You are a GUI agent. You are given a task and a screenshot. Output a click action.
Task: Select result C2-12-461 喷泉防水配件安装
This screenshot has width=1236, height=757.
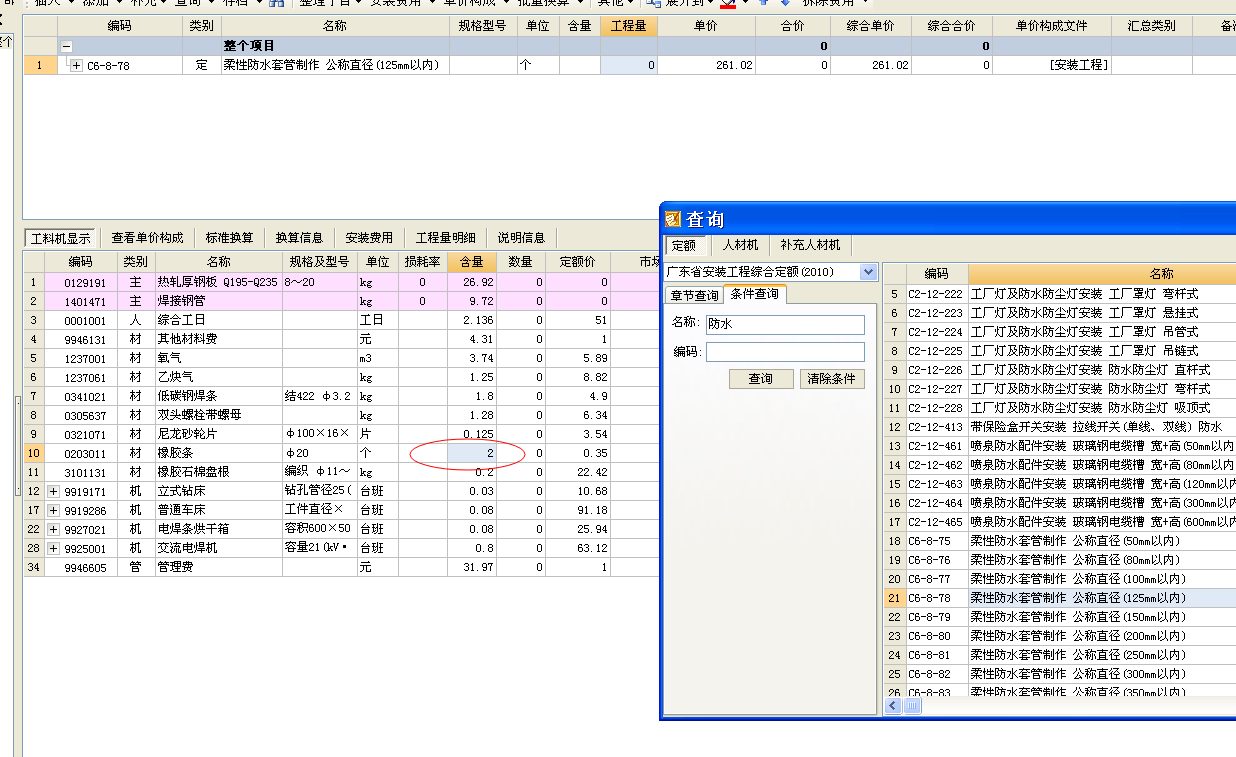pyautogui.click(x=1060, y=446)
